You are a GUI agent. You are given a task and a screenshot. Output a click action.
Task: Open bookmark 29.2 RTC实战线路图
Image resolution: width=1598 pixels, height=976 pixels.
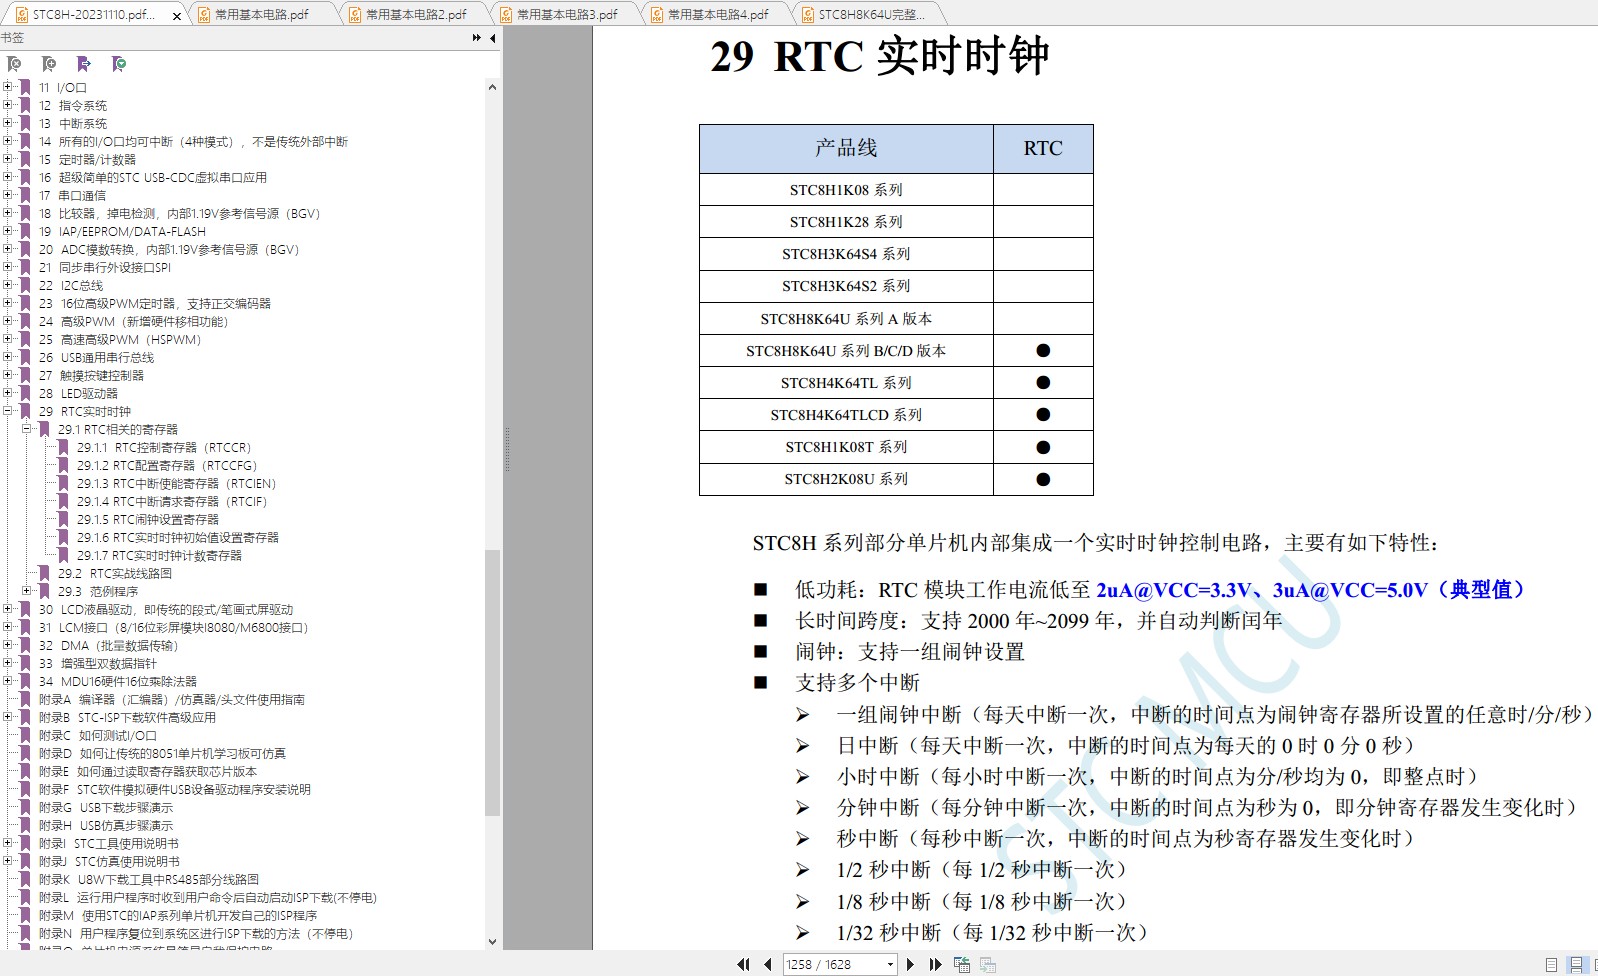pyautogui.click(x=115, y=573)
